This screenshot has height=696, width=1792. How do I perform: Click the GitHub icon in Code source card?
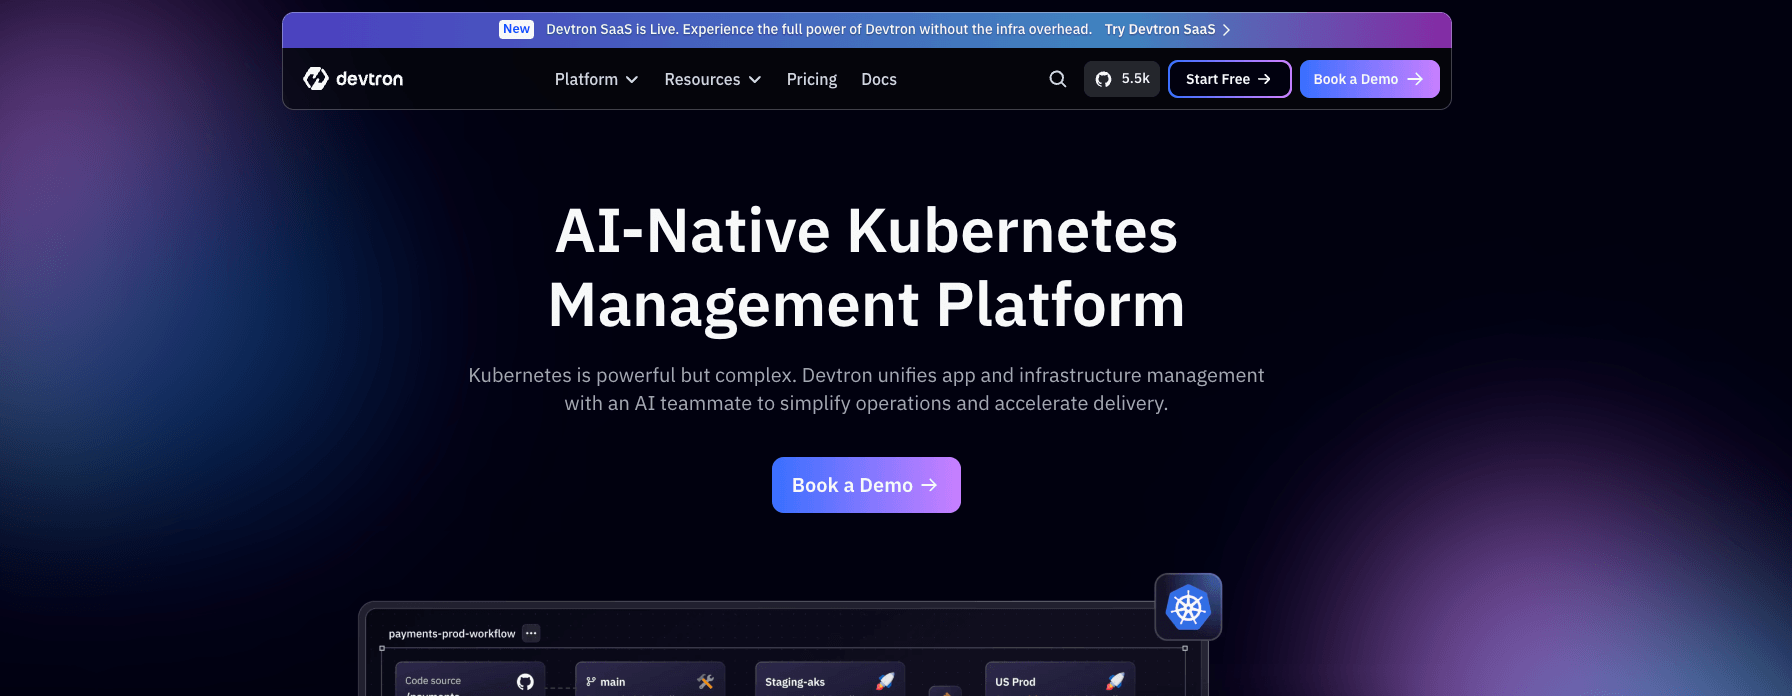[x=525, y=682]
